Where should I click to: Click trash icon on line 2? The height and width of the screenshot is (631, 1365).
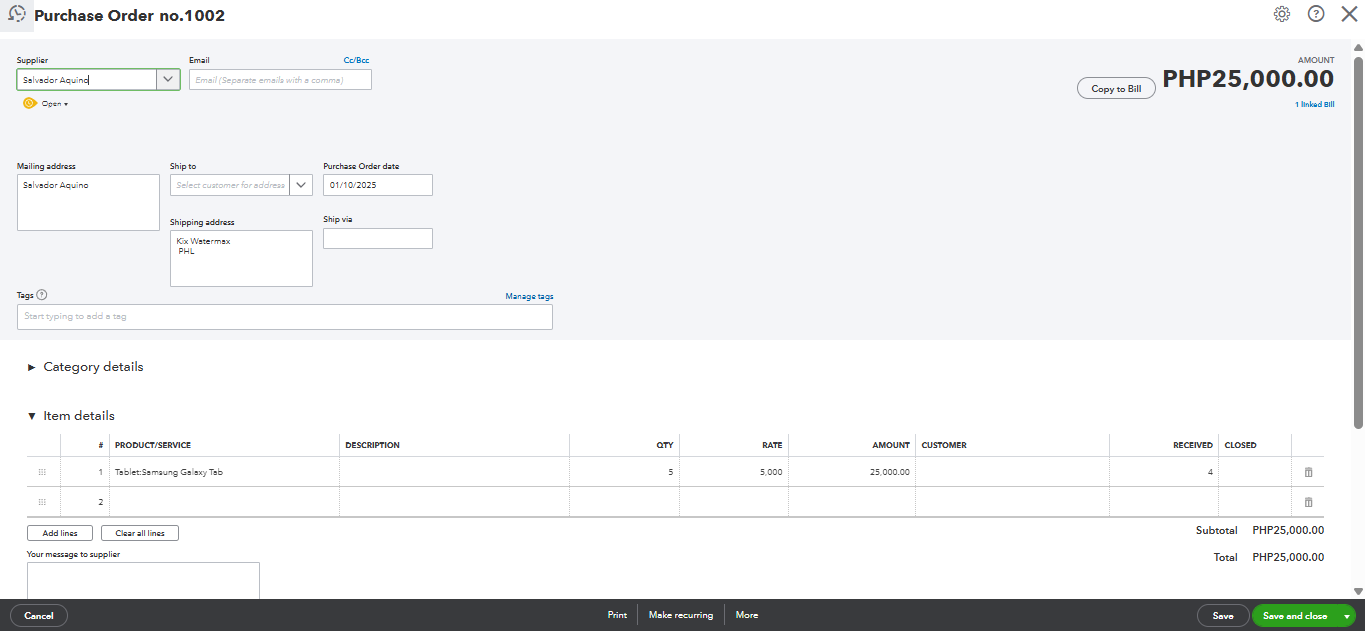(x=1308, y=502)
